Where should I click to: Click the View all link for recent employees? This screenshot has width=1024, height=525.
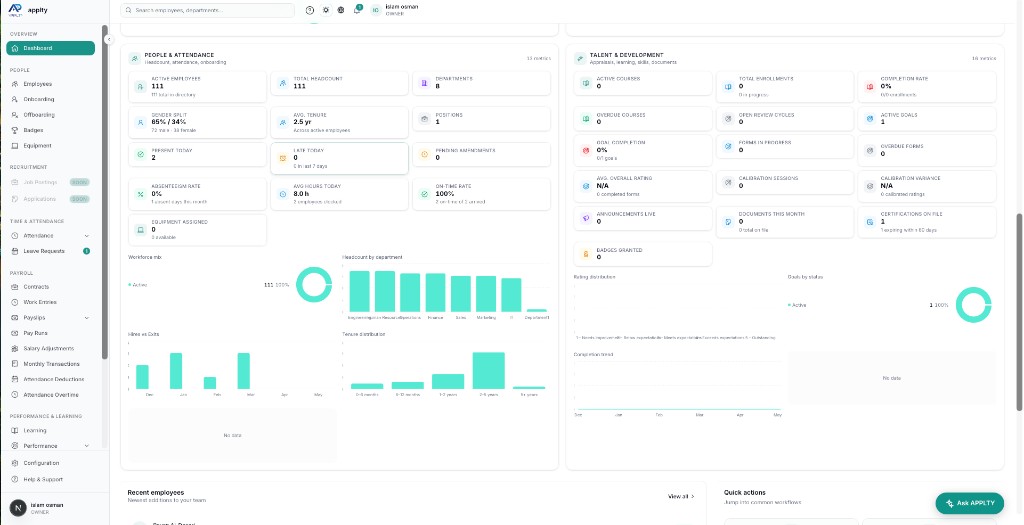pos(681,497)
